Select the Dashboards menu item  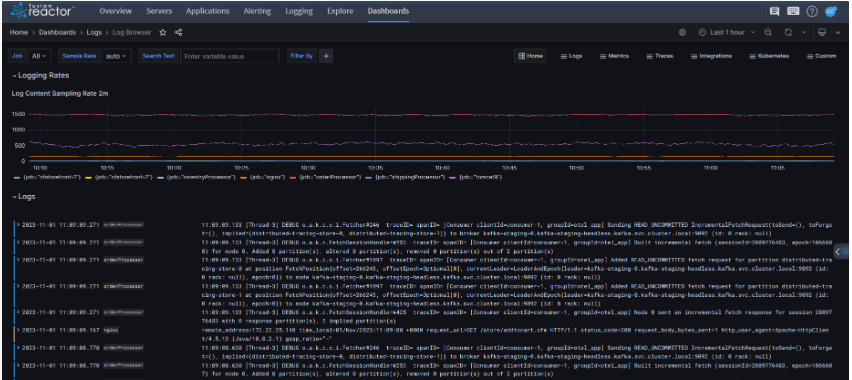pos(389,11)
